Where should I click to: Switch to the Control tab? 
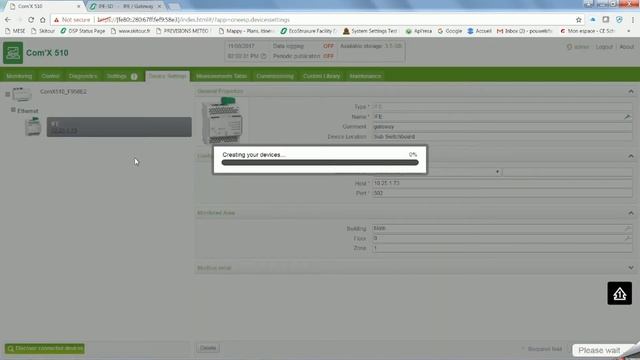pos(50,76)
